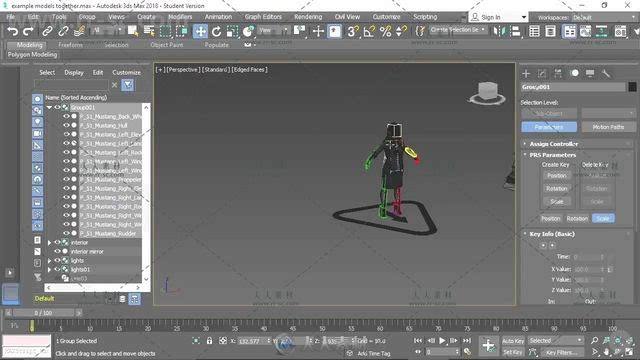
Task: Click the time slider showing 0 / 100
Action: [43, 313]
